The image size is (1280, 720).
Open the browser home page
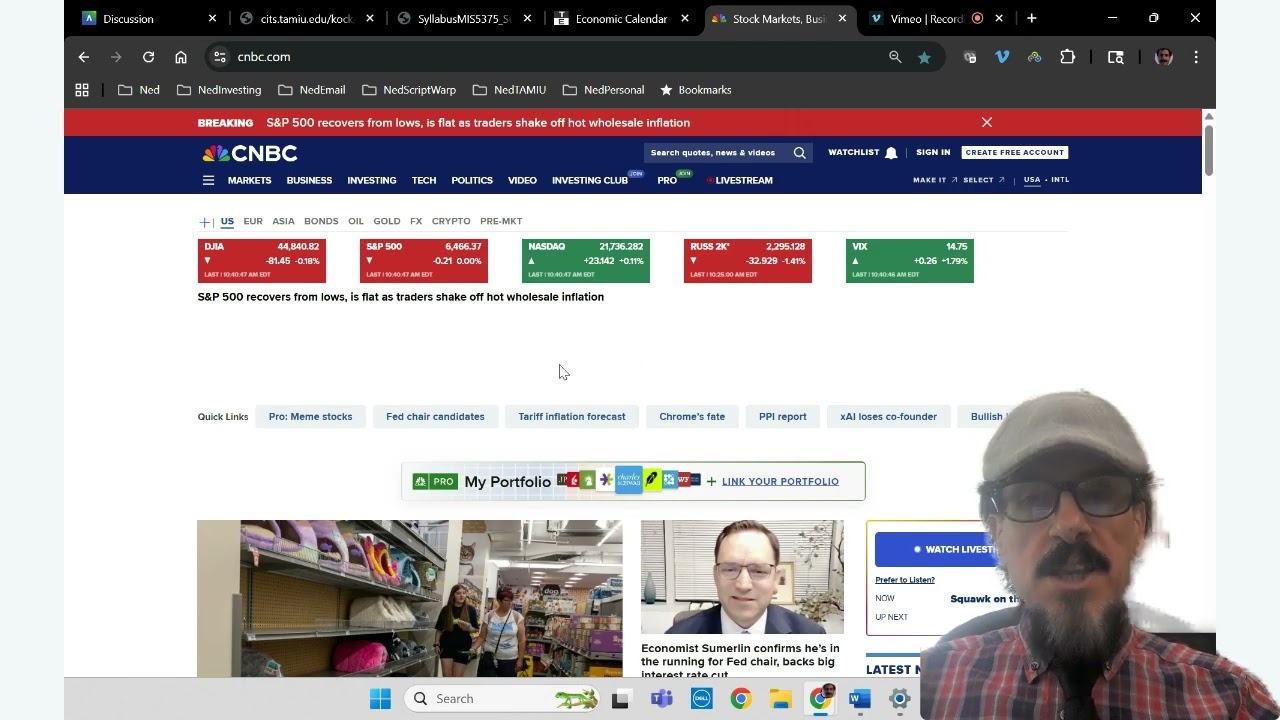pos(181,57)
